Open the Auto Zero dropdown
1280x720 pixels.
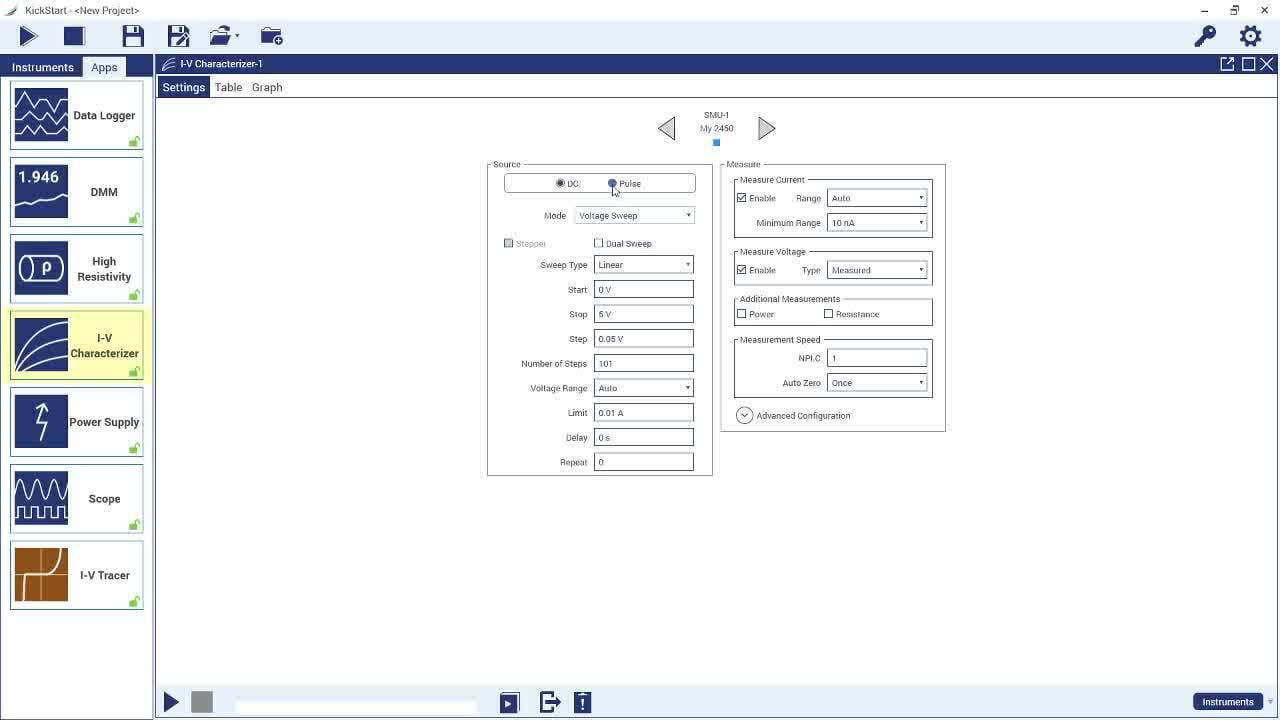[876, 382]
